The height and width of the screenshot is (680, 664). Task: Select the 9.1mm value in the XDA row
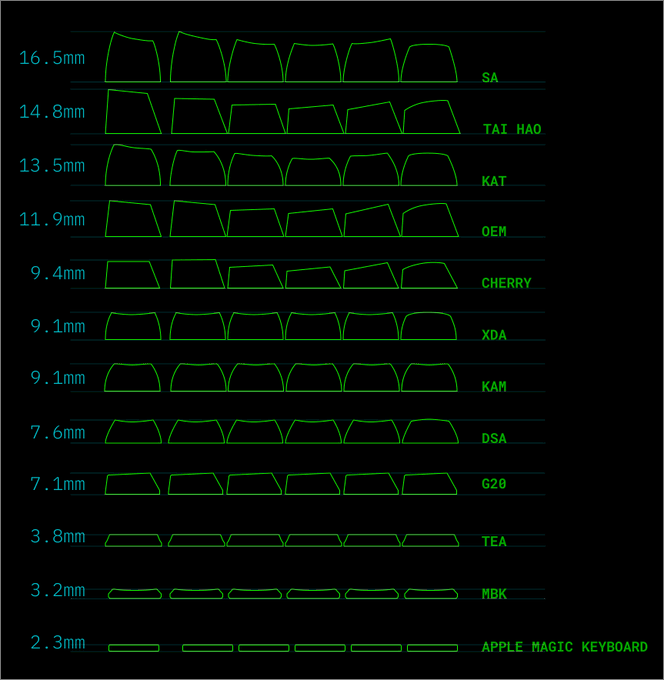[58, 326]
